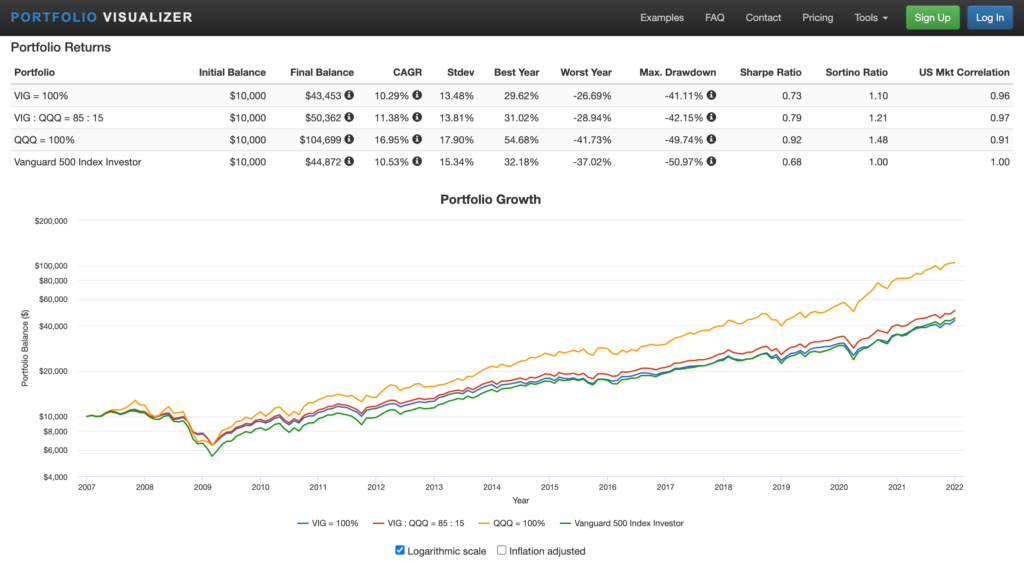This screenshot has height=561, width=1024.
Task: Select the CAGR column header
Action: (x=408, y=72)
